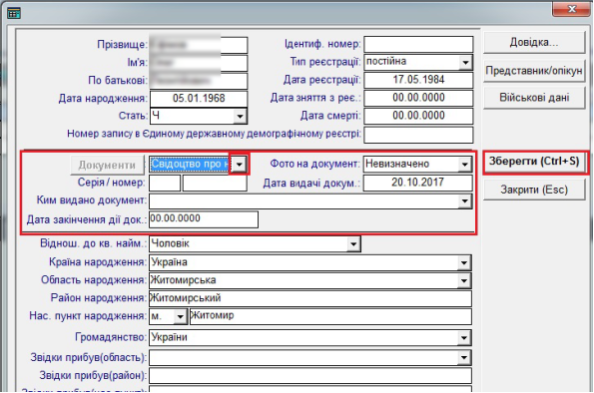The height and width of the screenshot is (393, 594).
Task: Open Військові дані section
Action: [534, 98]
